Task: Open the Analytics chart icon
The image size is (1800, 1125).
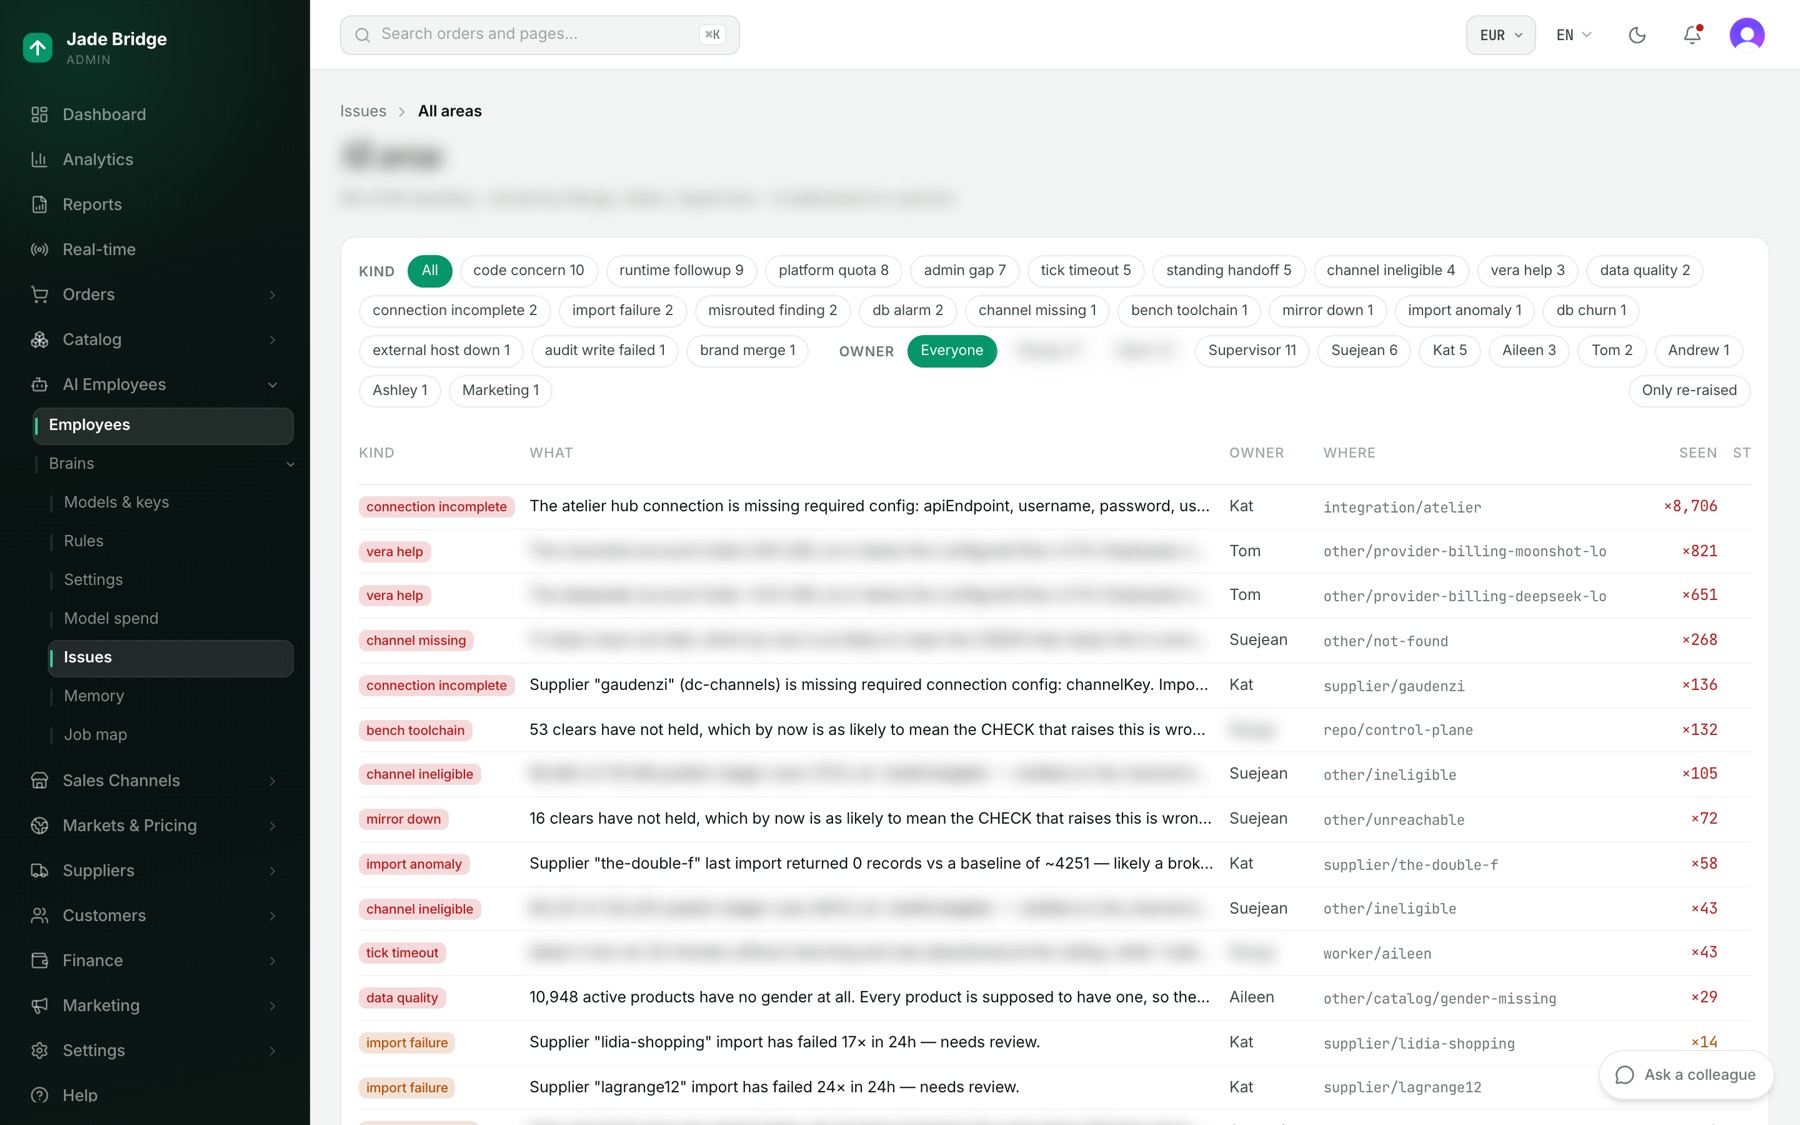Action: (x=40, y=160)
